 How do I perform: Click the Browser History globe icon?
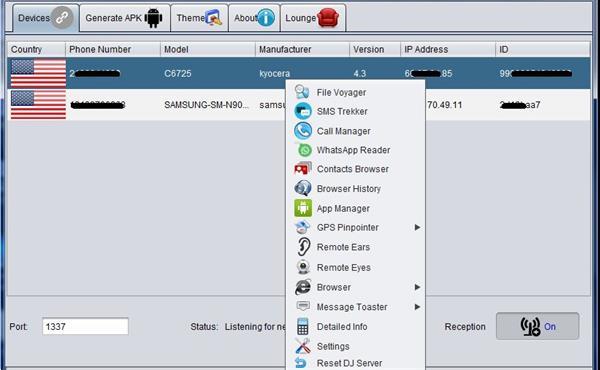coord(303,188)
